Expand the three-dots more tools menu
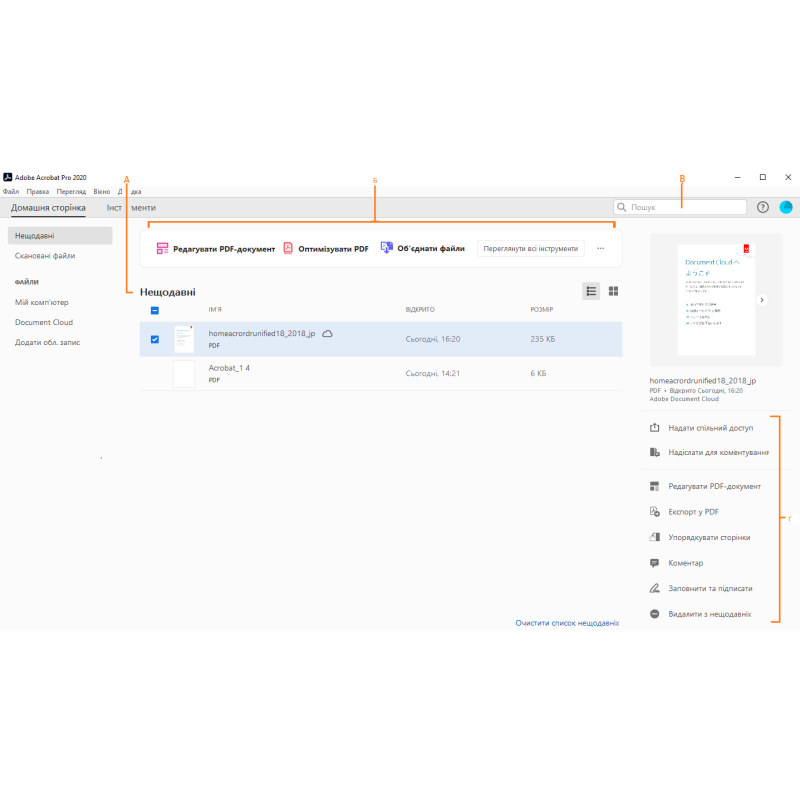This screenshot has width=800, height=800. coord(601,248)
